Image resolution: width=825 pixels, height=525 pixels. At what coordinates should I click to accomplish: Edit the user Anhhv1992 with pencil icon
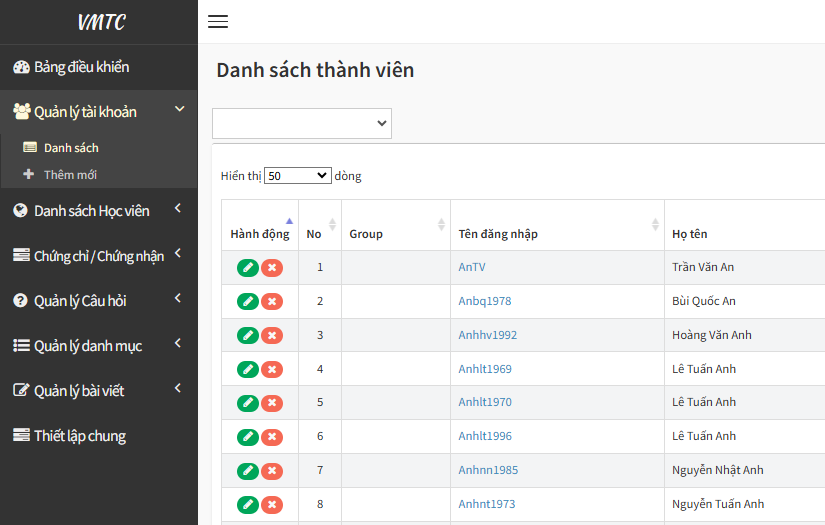point(247,335)
